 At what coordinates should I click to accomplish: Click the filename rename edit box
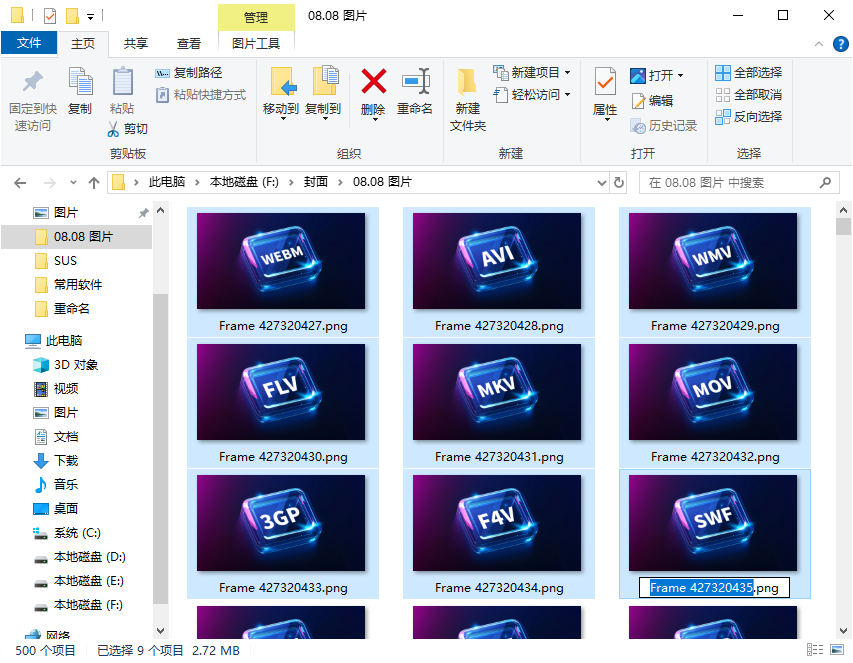[x=714, y=588]
